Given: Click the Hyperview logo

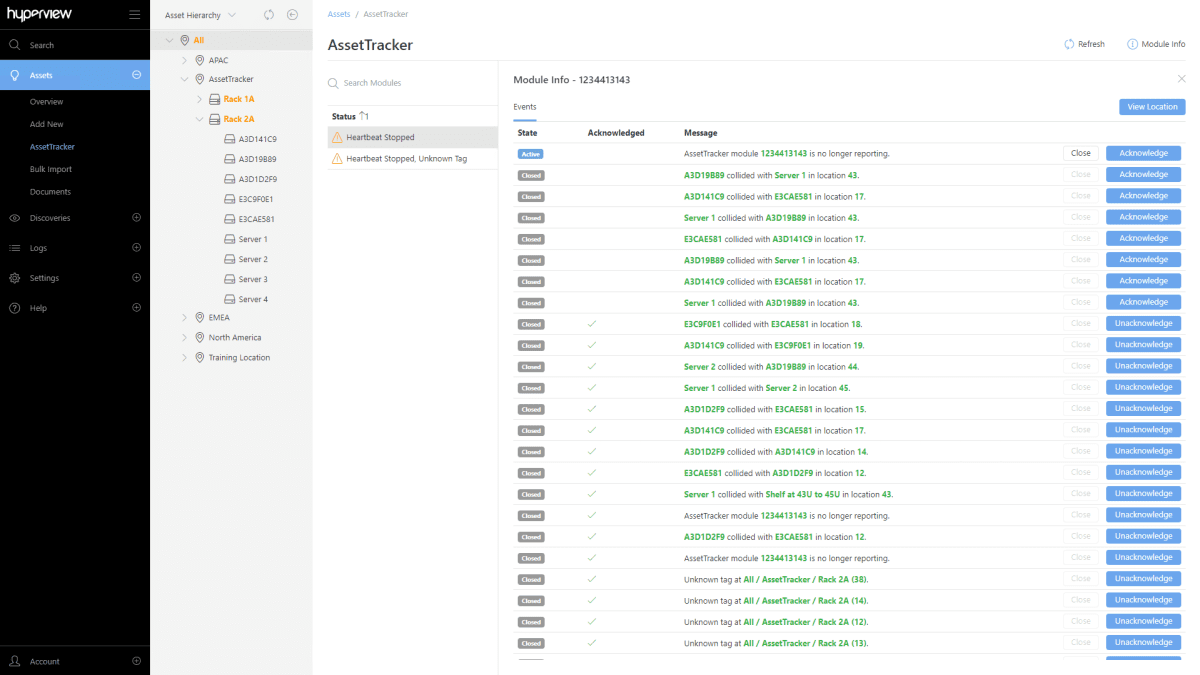Looking at the screenshot, I should click(x=40, y=14).
